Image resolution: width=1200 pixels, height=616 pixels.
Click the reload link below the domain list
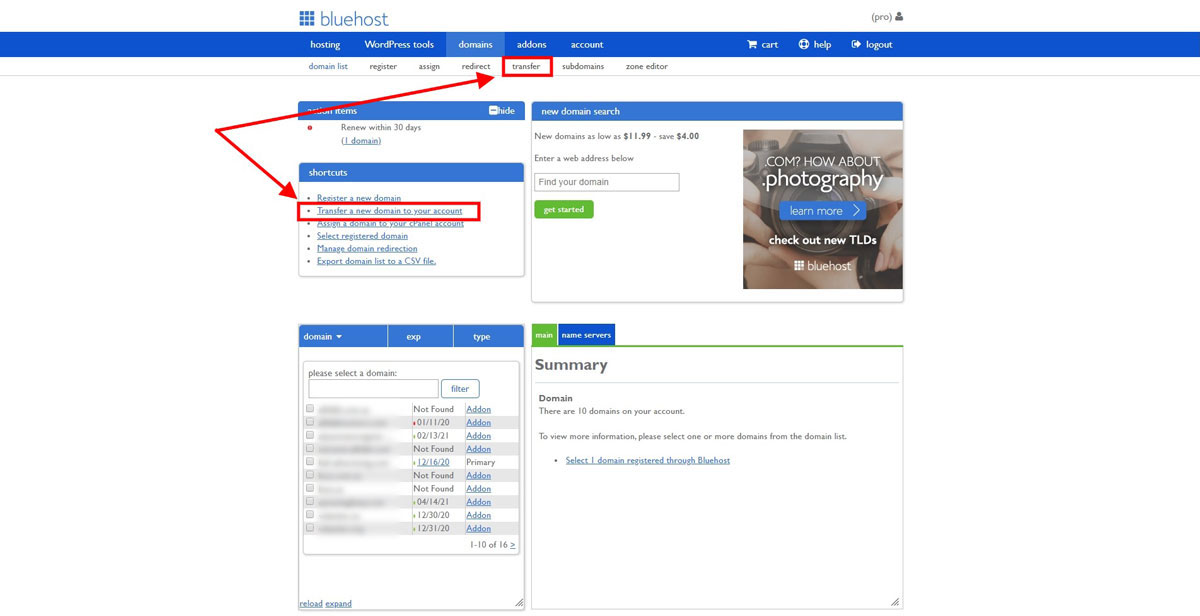[x=310, y=603]
